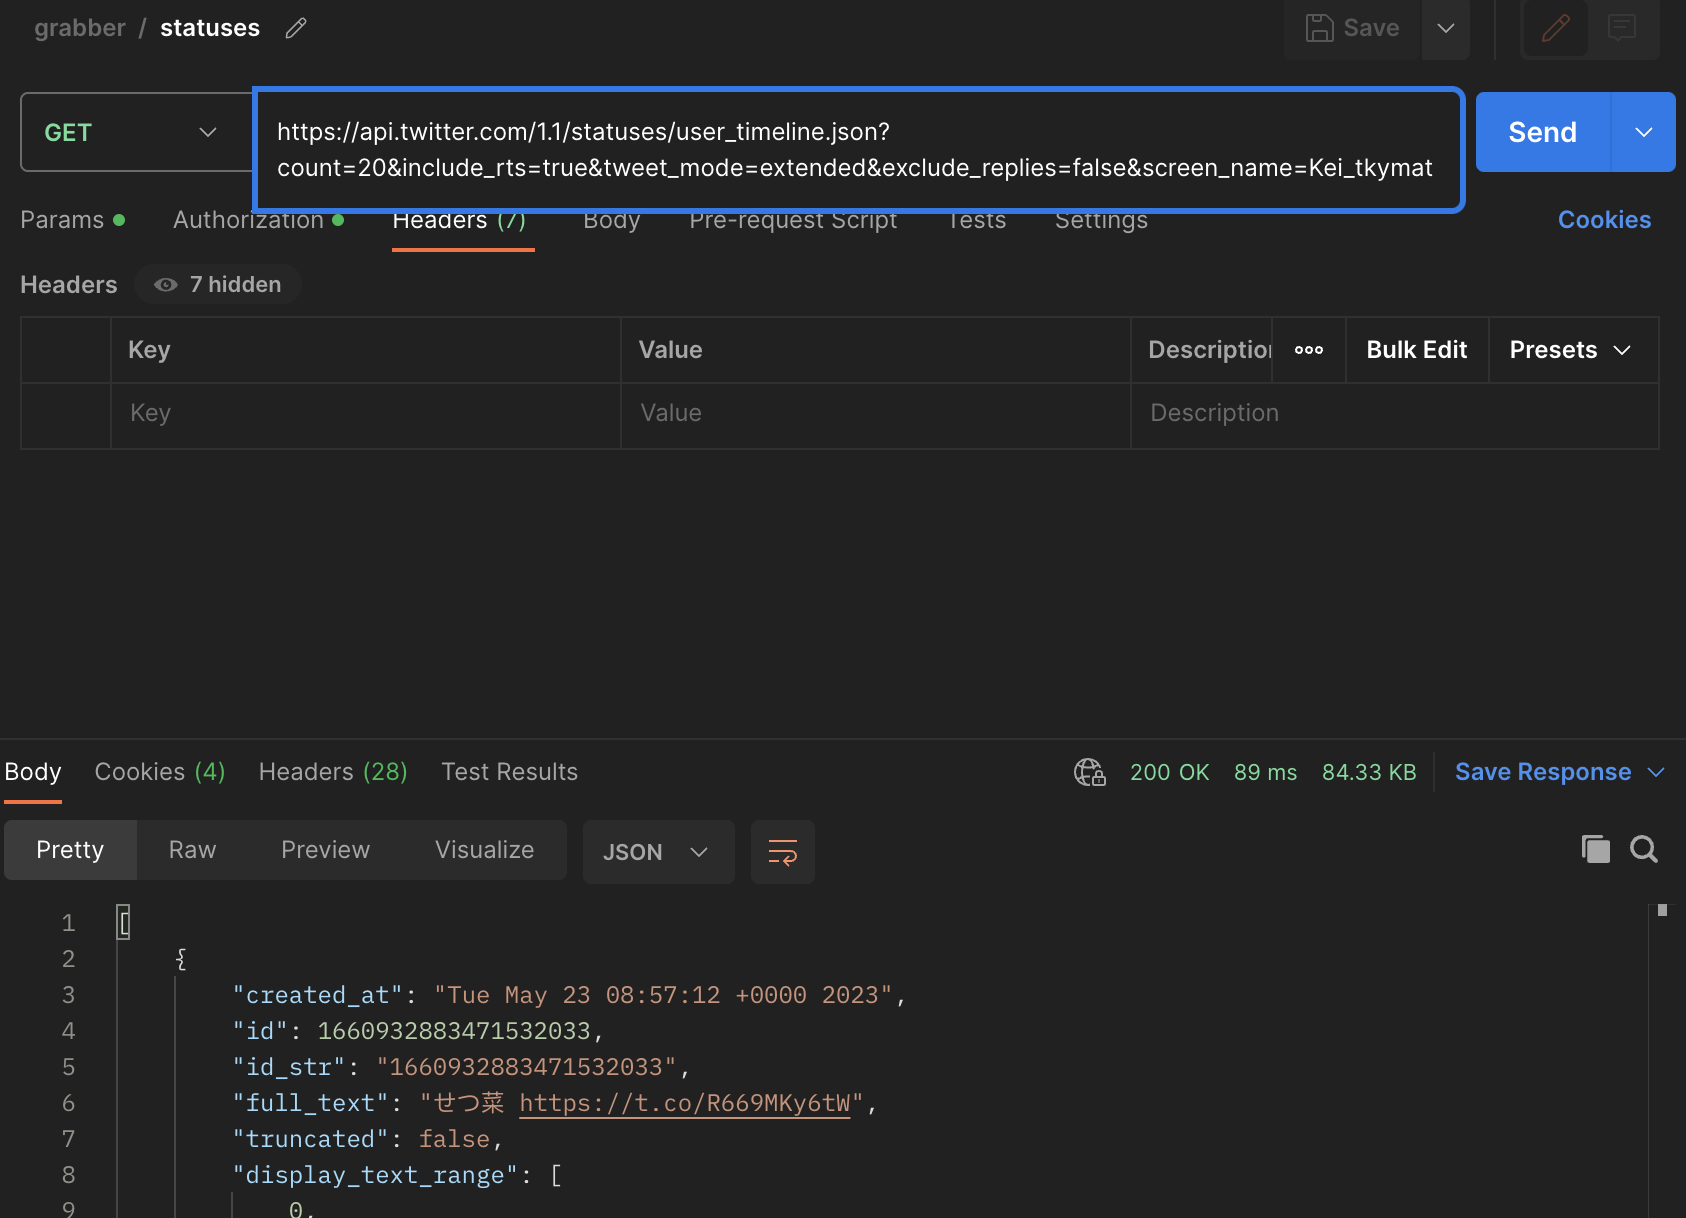Click Save Response
Screen dimensions: 1686x1218
(x=1543, y=772)
